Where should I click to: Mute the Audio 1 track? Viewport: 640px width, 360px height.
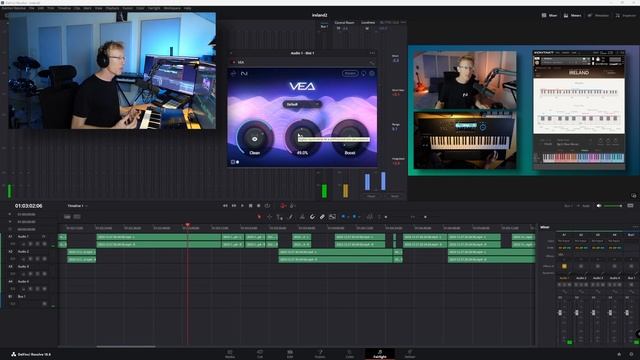44,244
